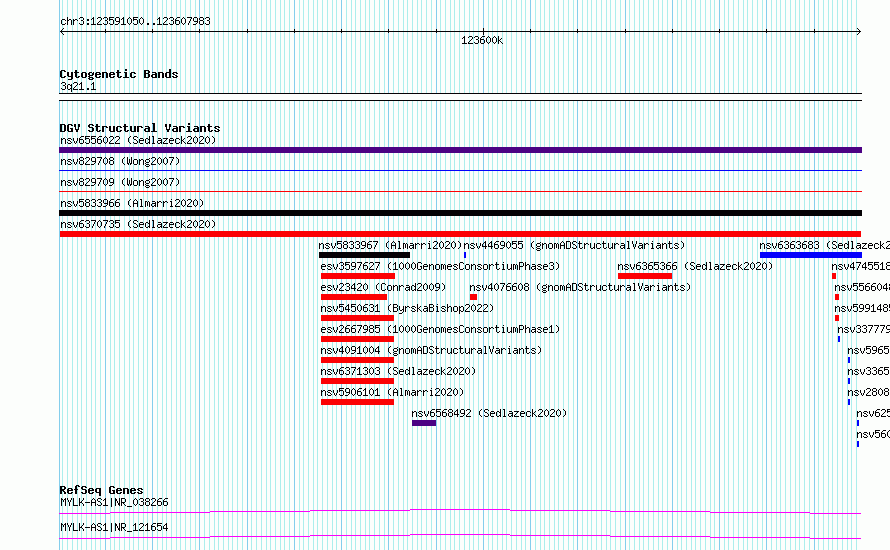Click the Cytogenetic Bands track heading
The image size is (890, 550).
[x=119, y=74]
